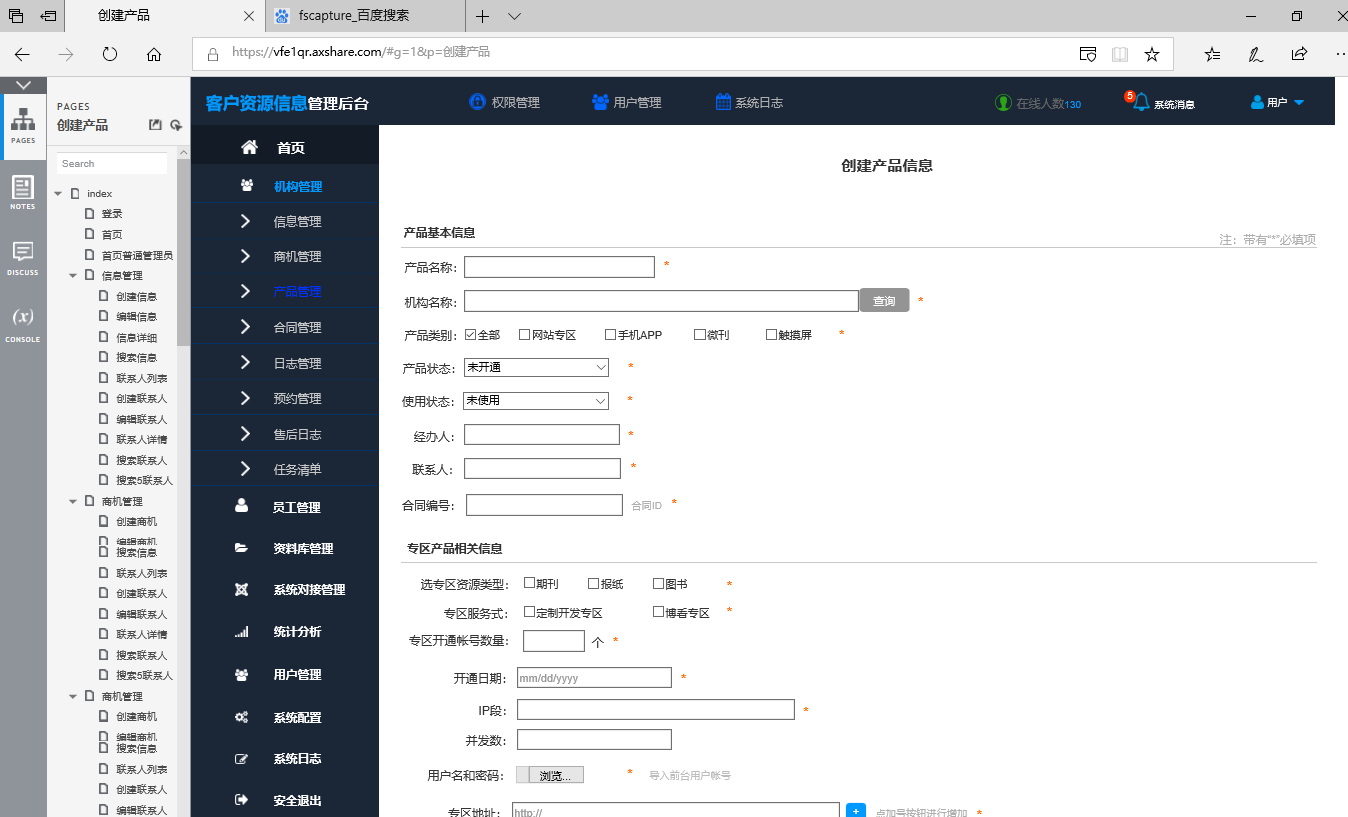Open 首页普通管理员 page in tree

(137, 255)
